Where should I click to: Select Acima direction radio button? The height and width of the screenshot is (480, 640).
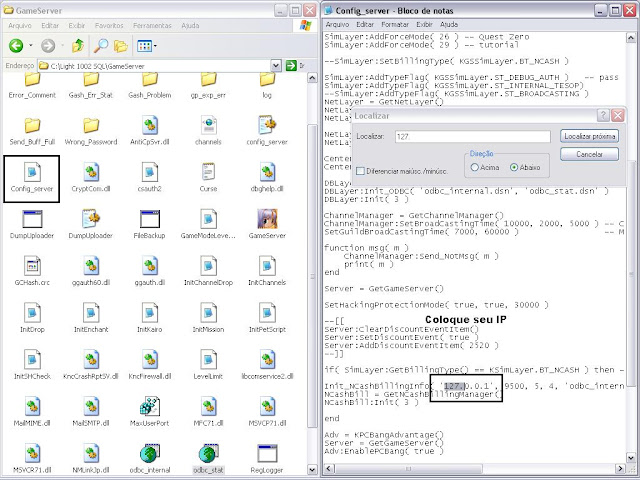(474, 167)
